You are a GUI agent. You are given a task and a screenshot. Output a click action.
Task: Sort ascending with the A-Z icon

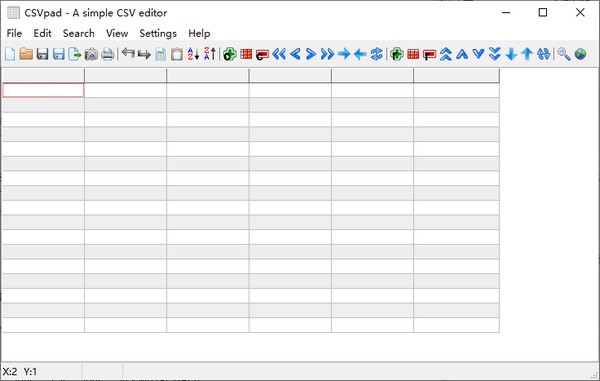193,54
